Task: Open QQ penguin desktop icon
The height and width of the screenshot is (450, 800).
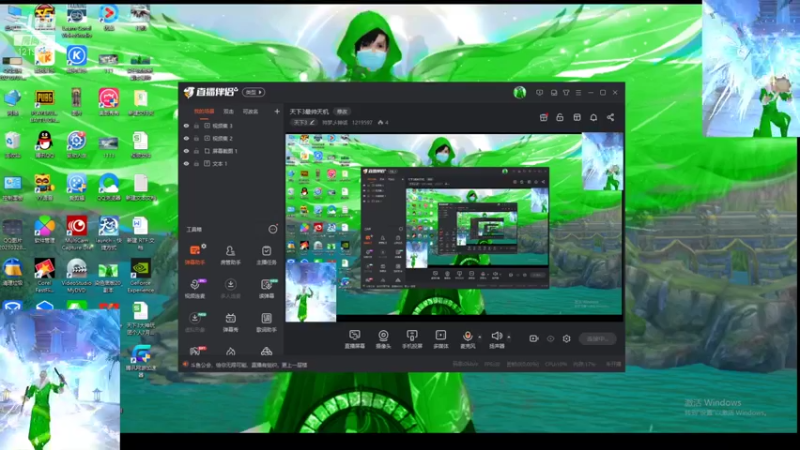Action: pos(44,144)
